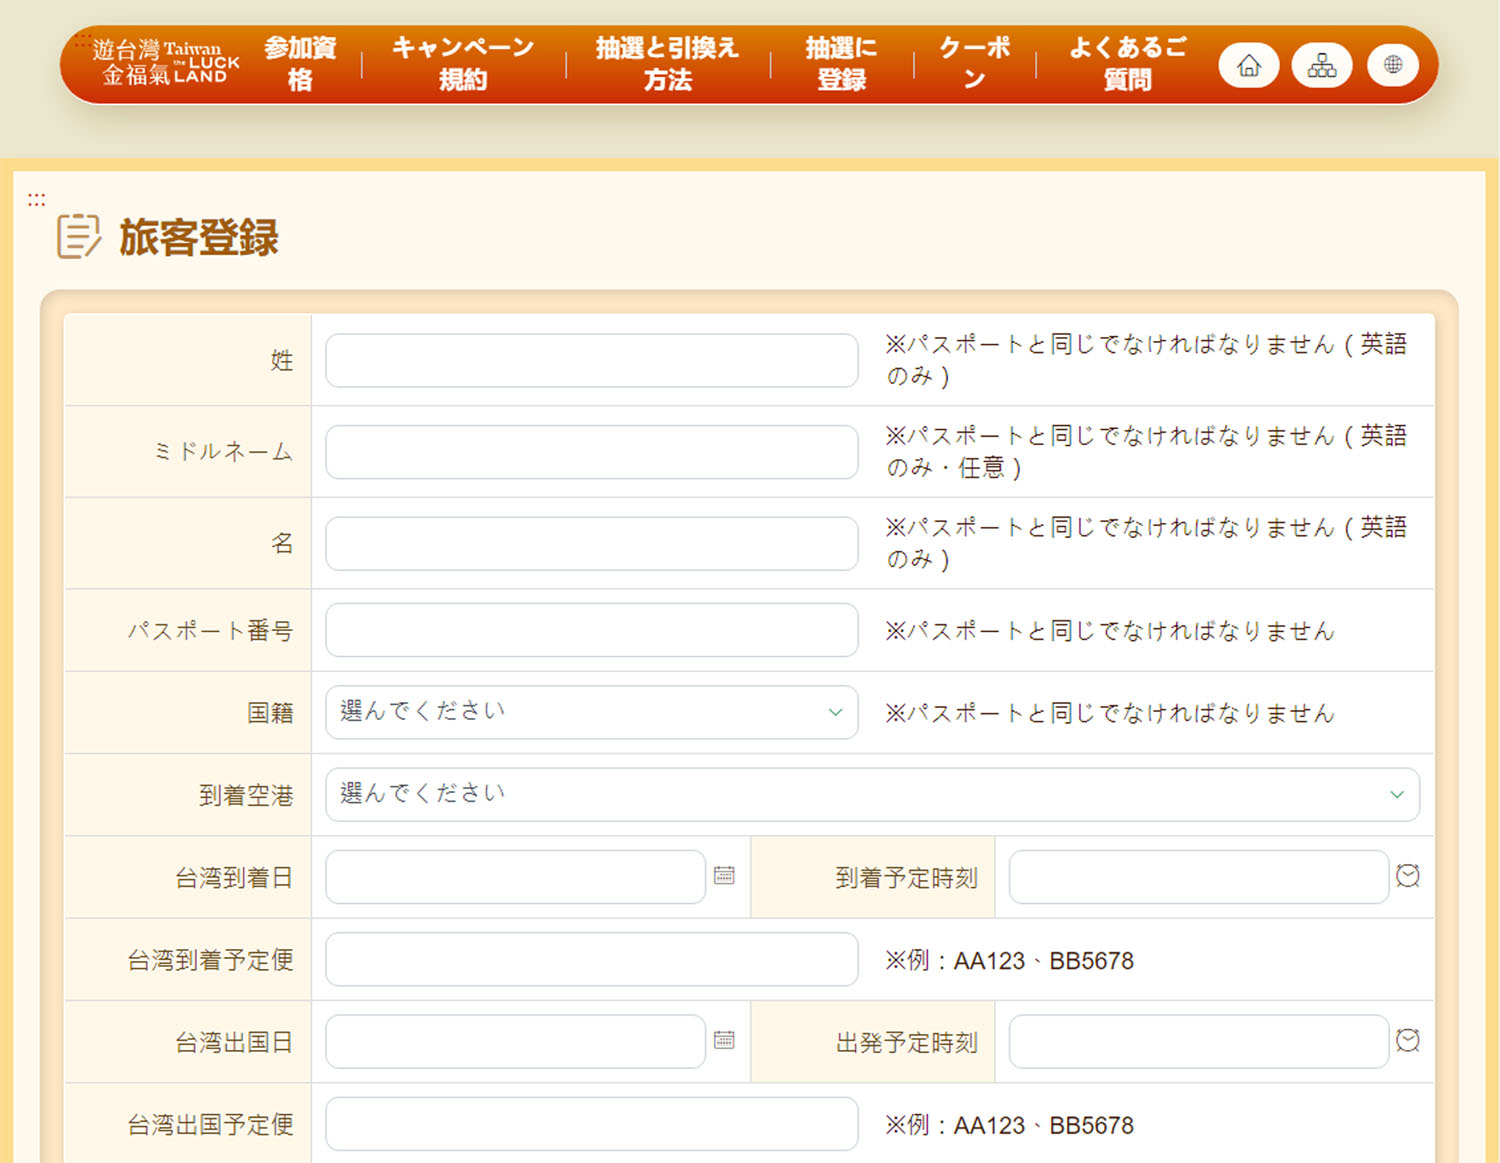Open the 抽選に登録 link

tap(841, 63)
